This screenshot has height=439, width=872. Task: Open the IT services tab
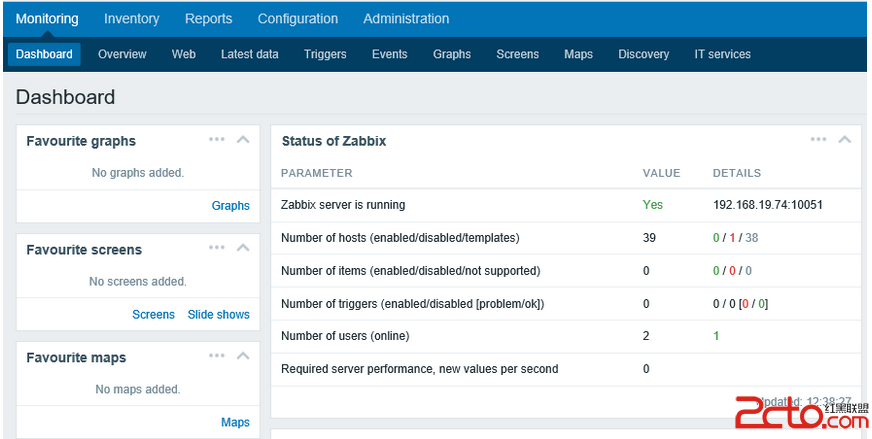click(x=722, y=54)
